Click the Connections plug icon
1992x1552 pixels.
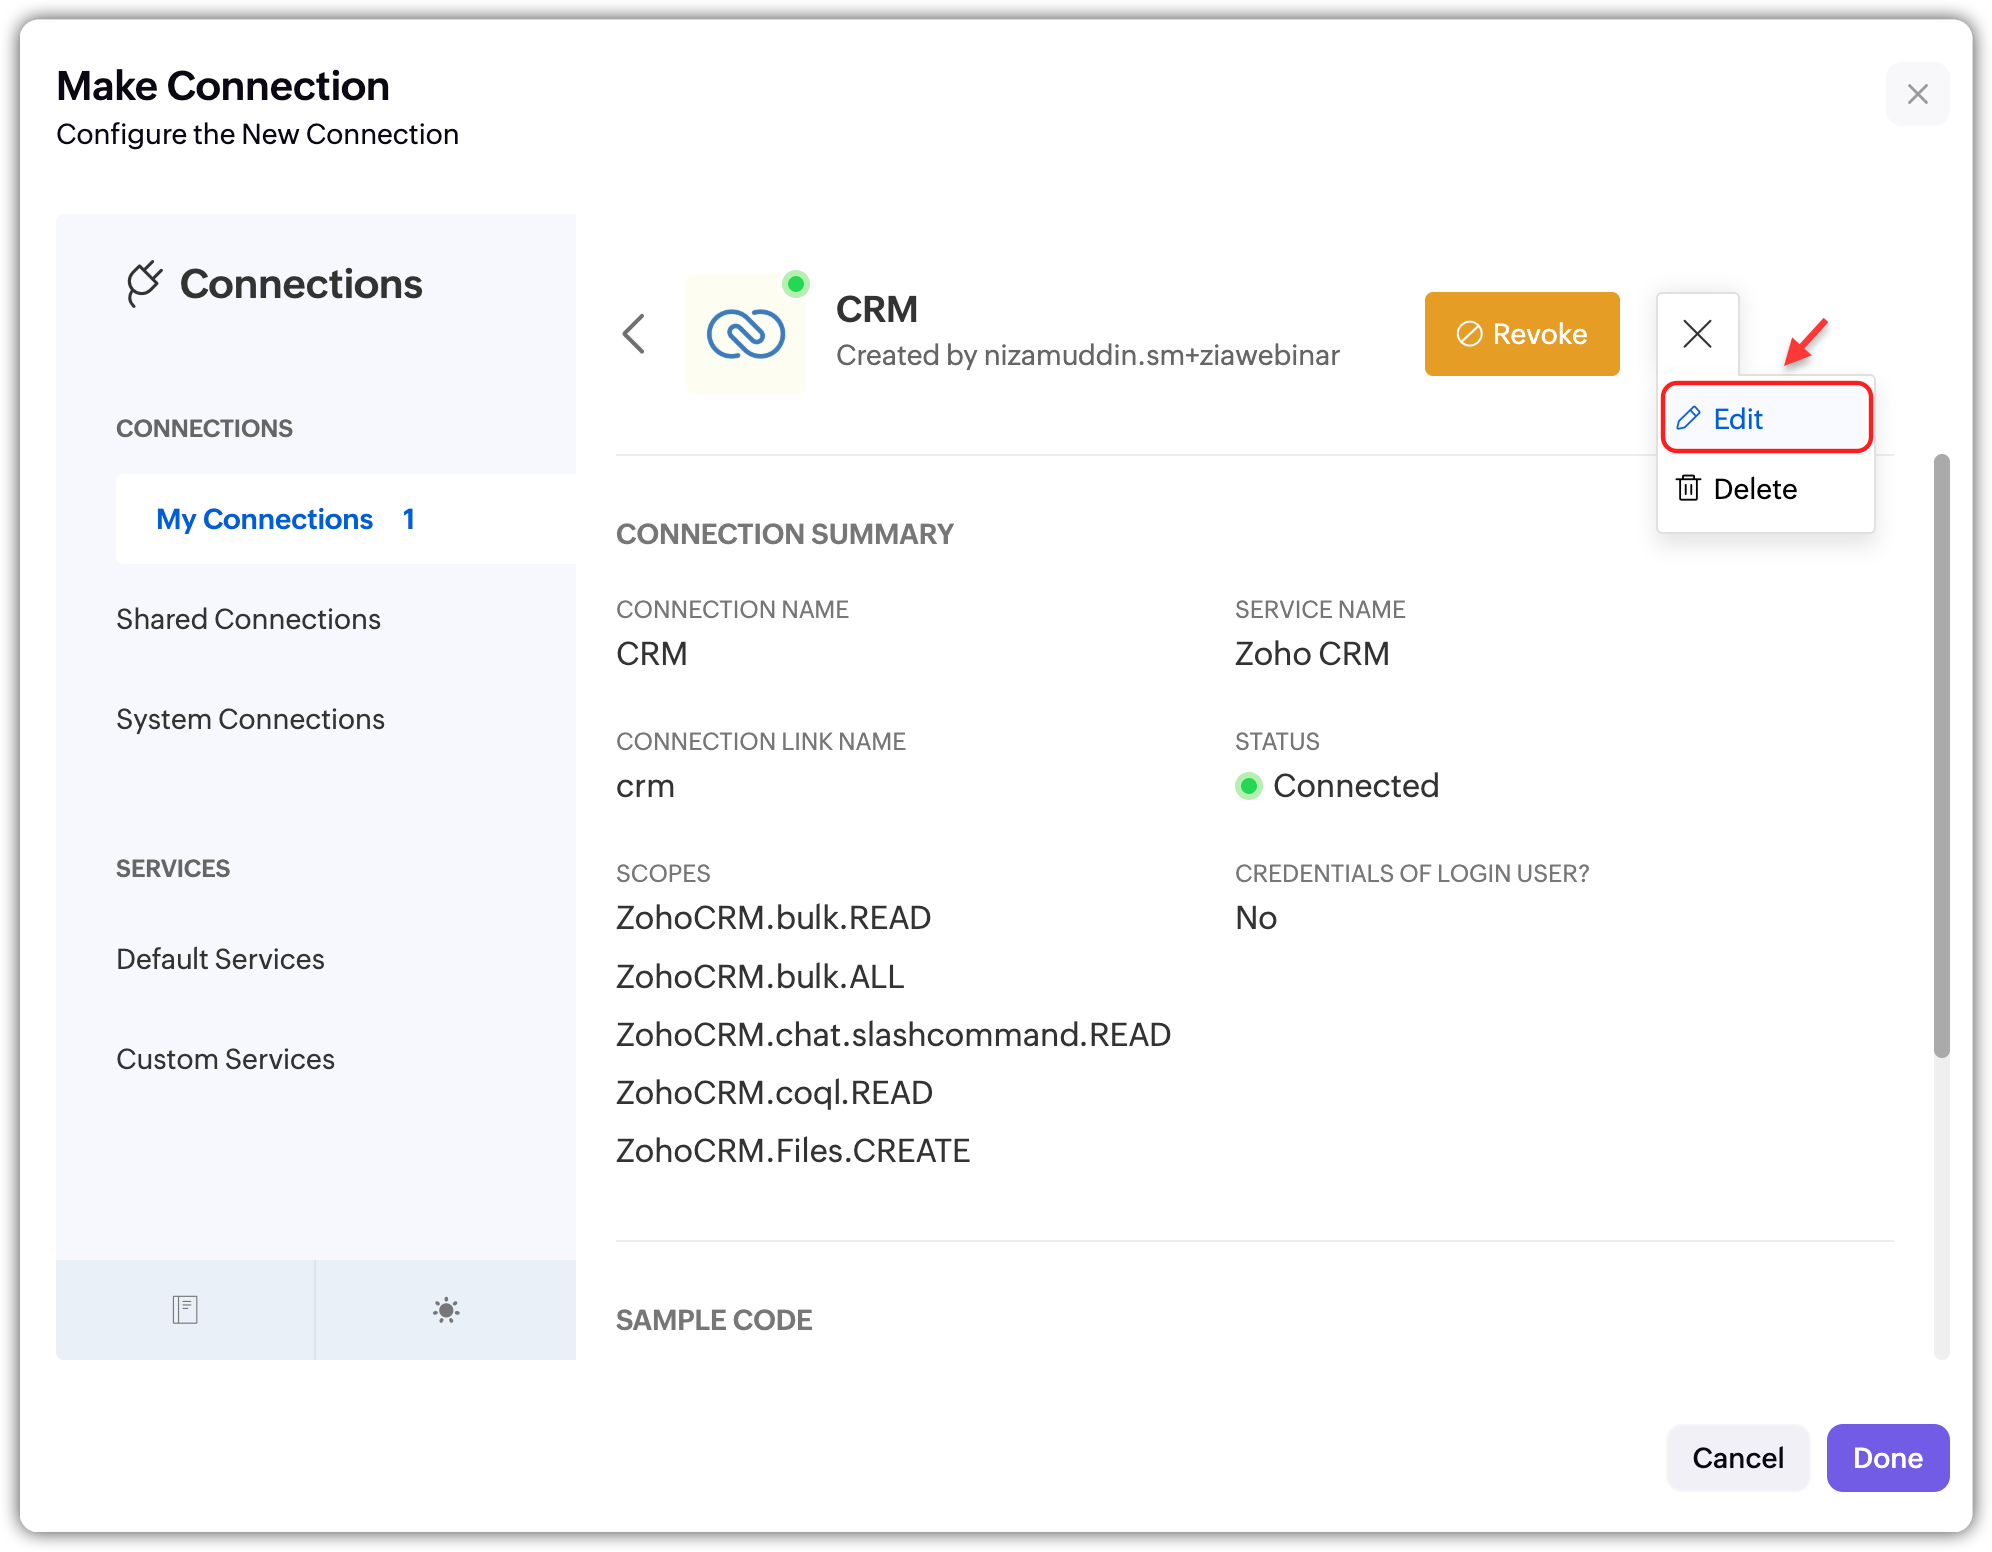(144, 284)
